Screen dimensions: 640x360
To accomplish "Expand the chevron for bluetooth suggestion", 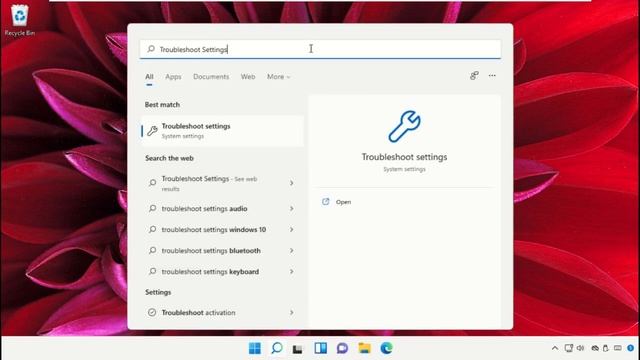I will point(291,251).
